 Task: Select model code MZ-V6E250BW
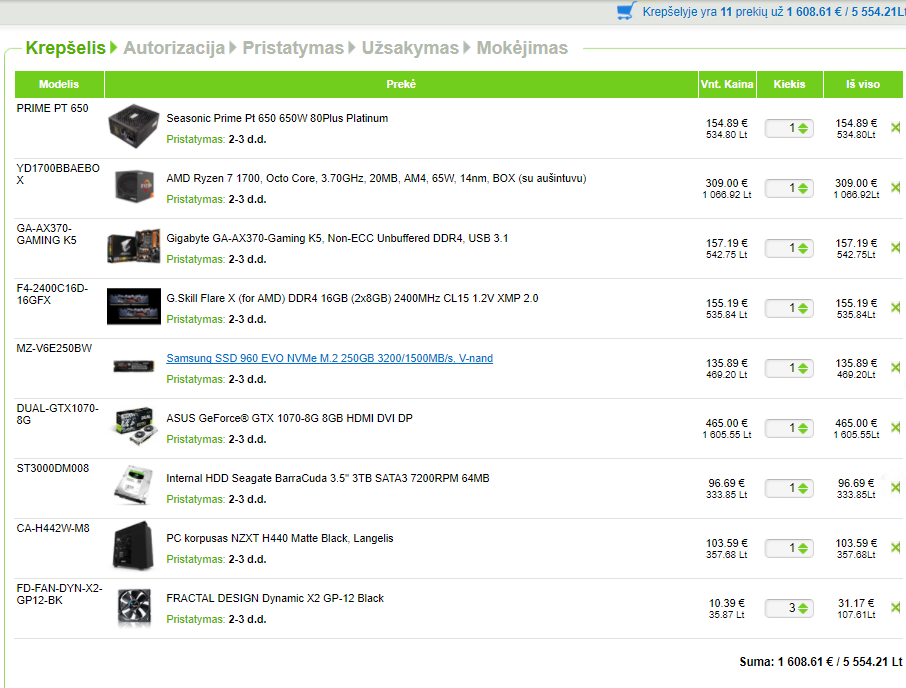(54, 348)
